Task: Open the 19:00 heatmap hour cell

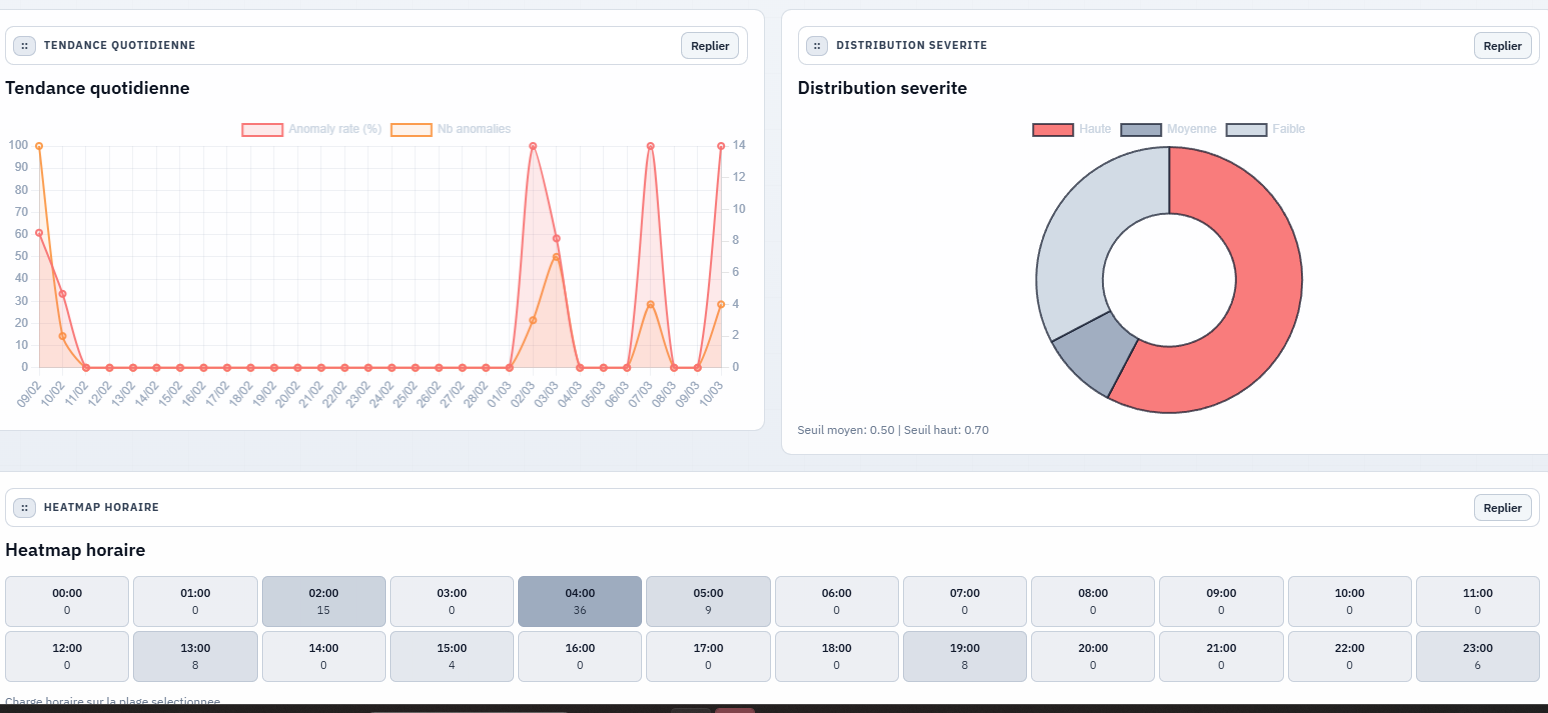Action: 964,656
